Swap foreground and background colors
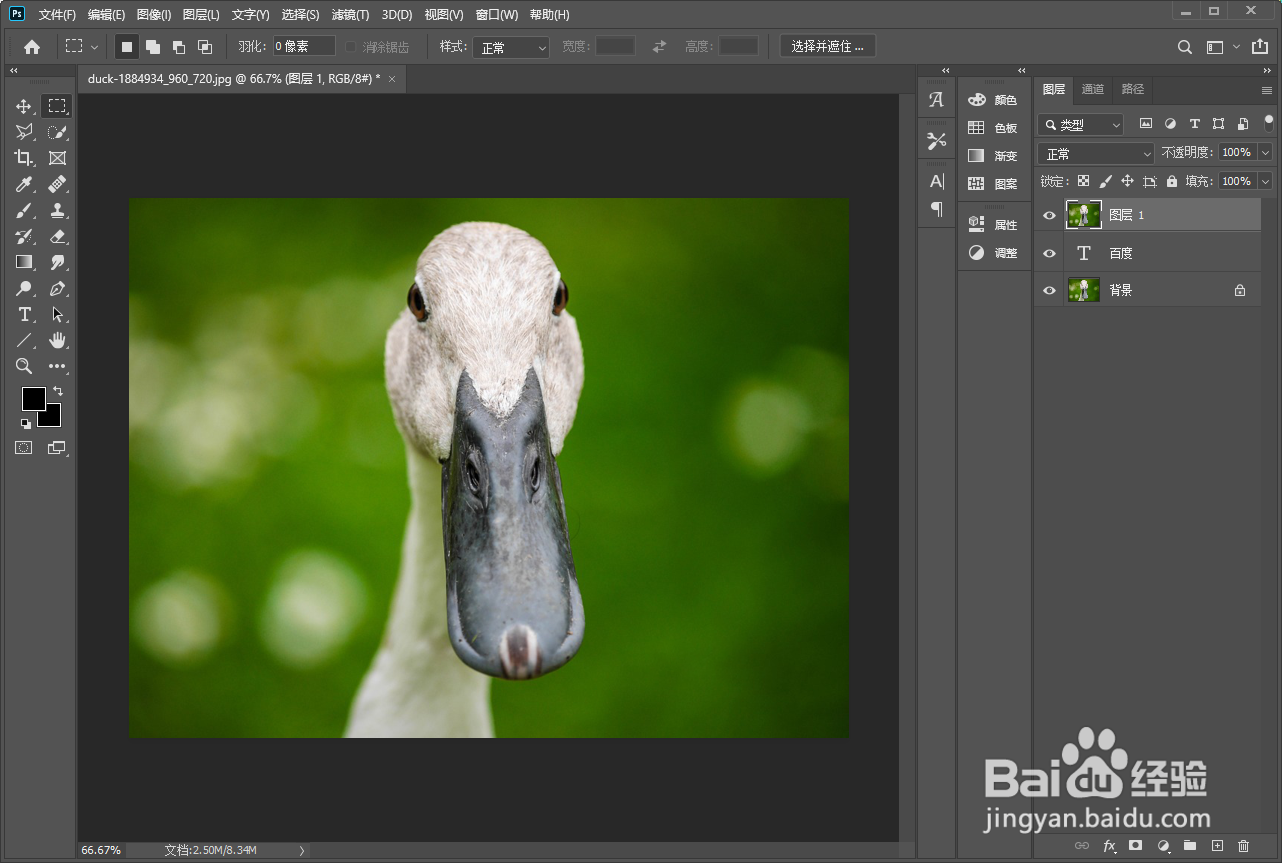The width and height of the screenshot is (1282, 863). (58, 391)
